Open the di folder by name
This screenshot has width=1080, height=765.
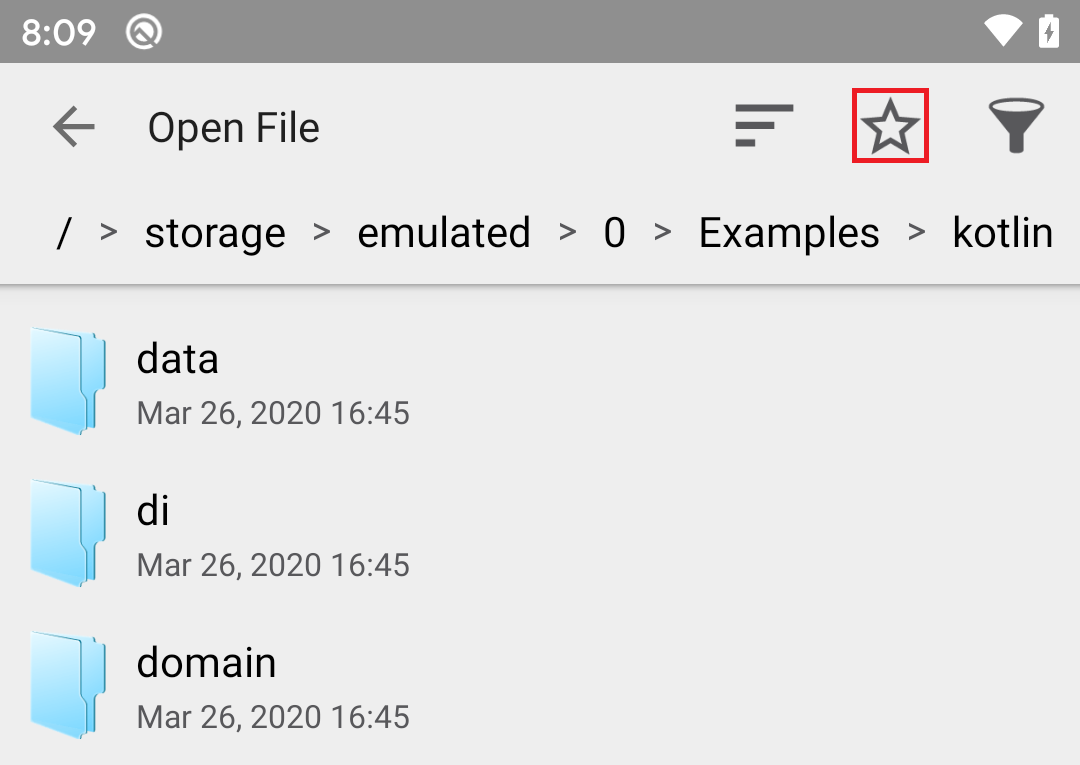point(153,510)
